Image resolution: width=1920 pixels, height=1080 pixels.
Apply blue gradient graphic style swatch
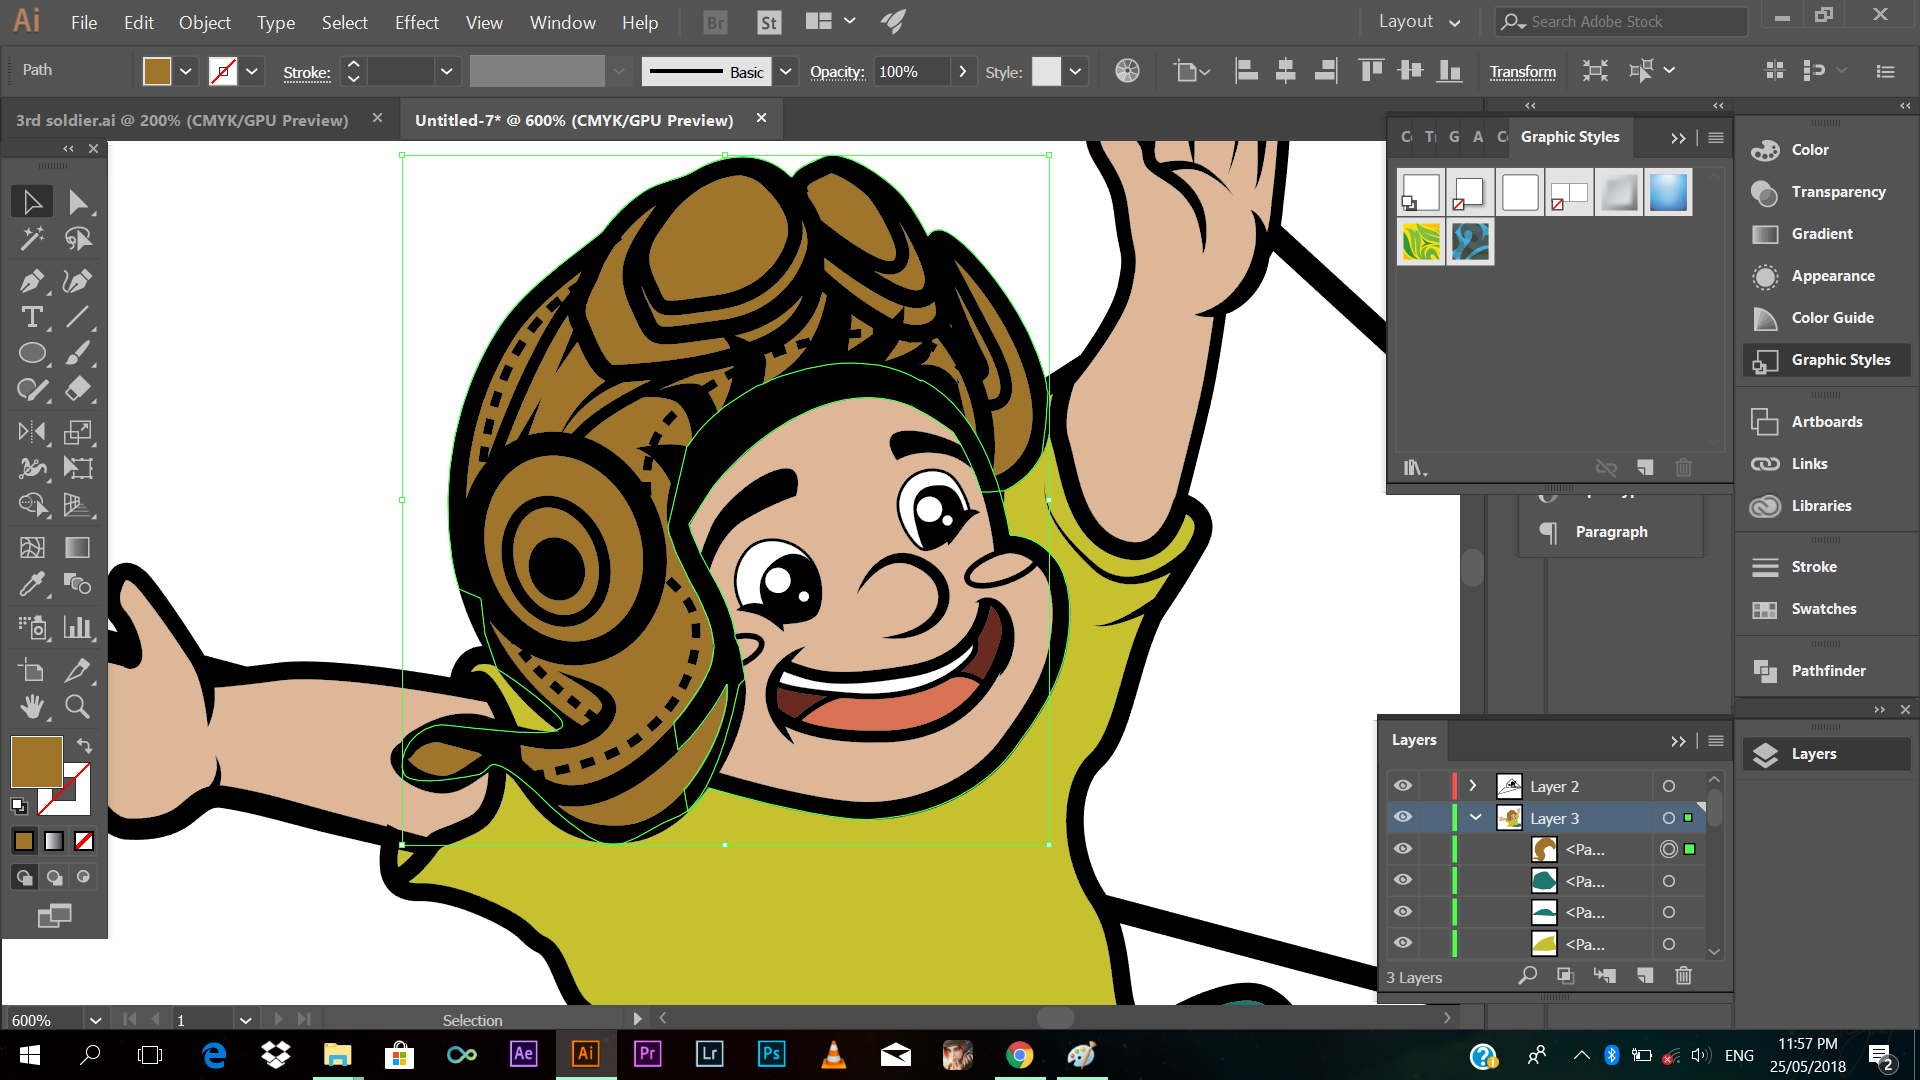pyautogui.click(x=1668, y=192)
